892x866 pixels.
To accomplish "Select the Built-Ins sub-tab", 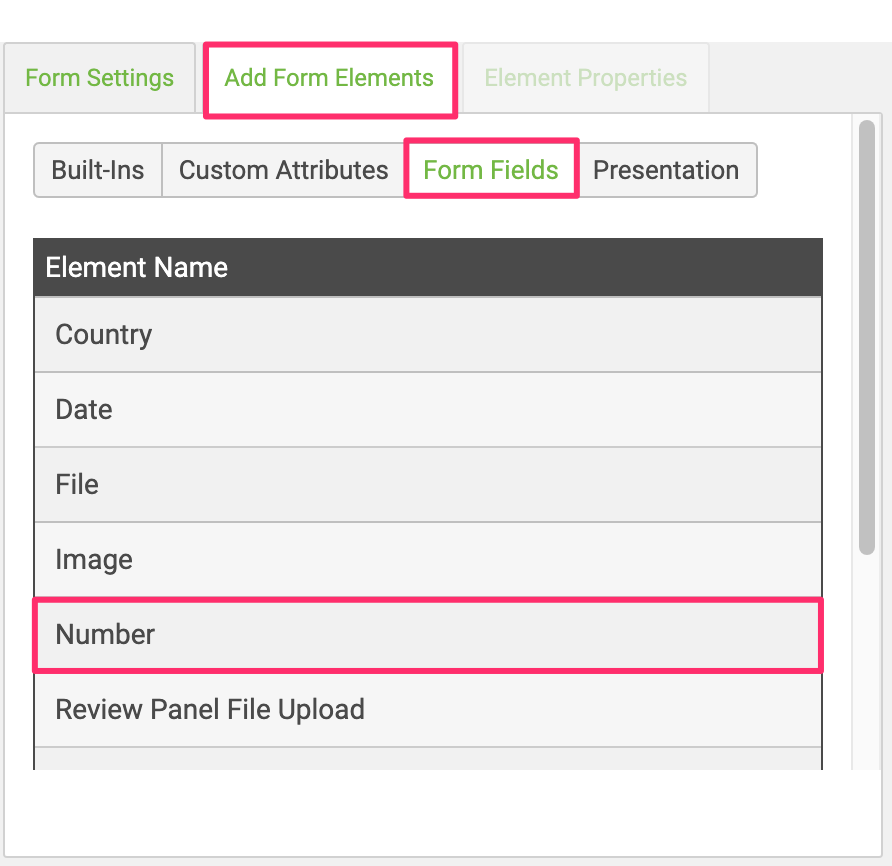I will point(98,170).
